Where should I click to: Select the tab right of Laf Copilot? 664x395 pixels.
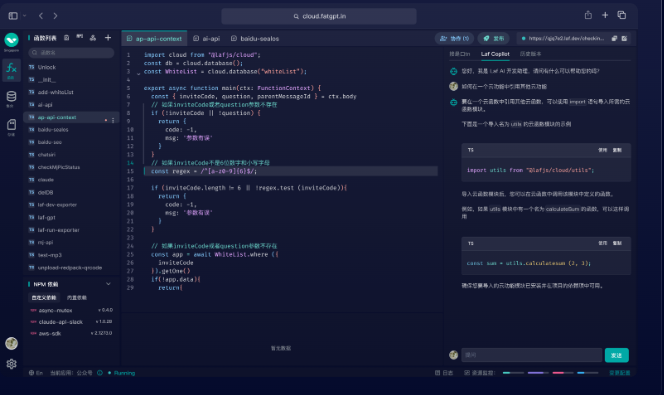[x=530, y=54]
